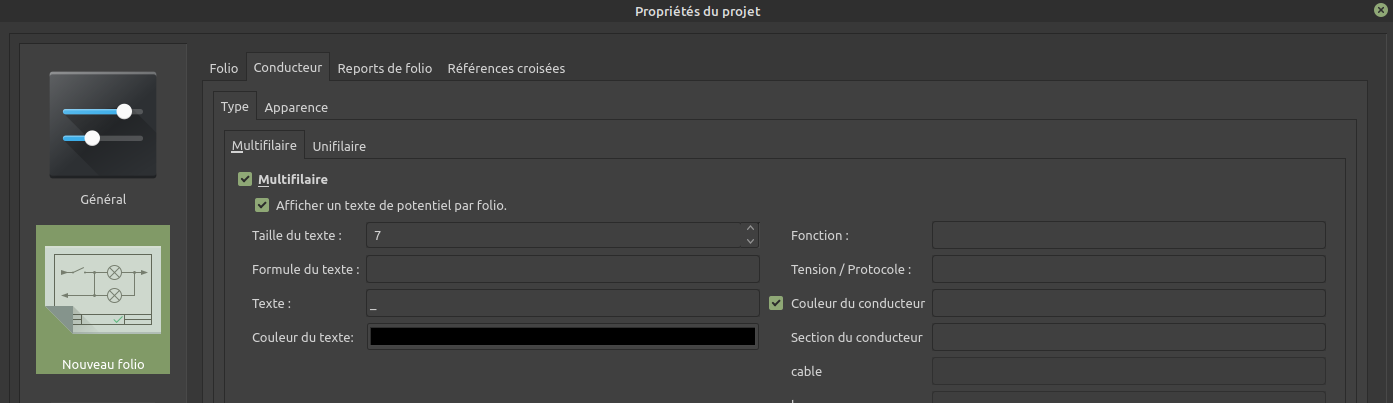The width and height of the screenshot is (1393, 403).
Task: Switch to the Folio tab
Action: tap(224, 69)
